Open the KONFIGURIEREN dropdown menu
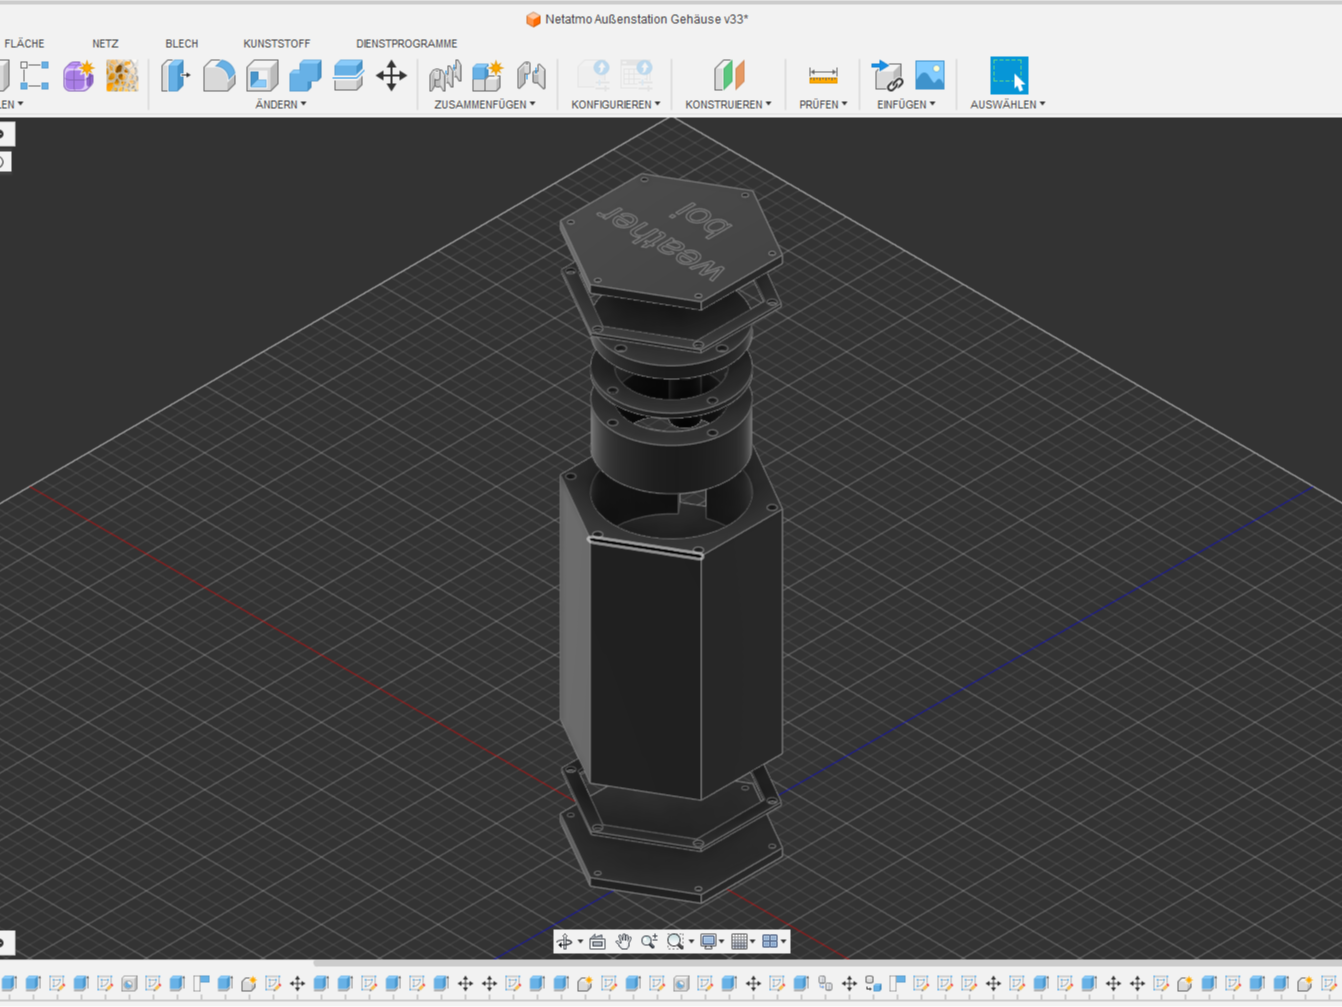The image size is (1342, 1007). (x=615, y=104)
